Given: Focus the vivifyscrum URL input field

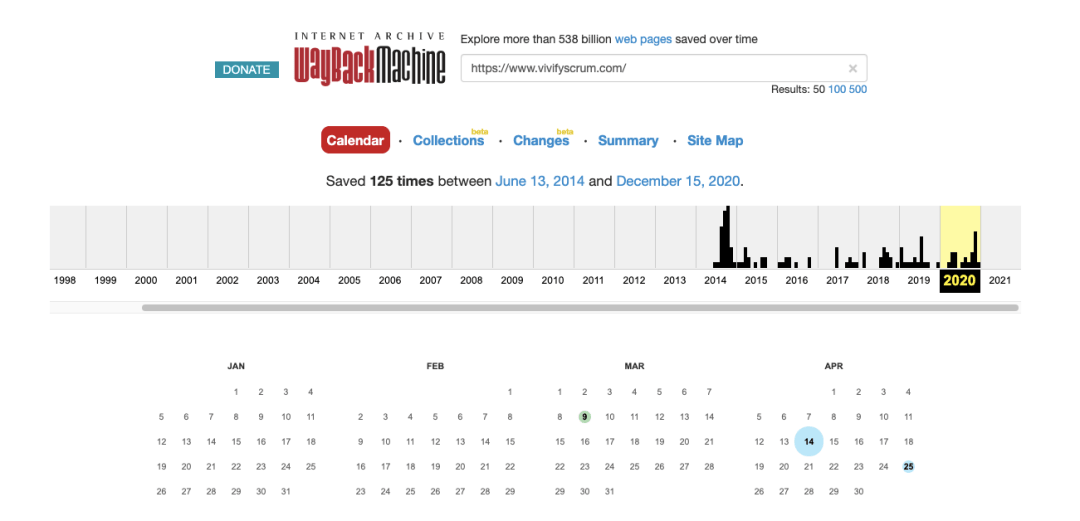Looking at the screenshot, I should 663,68.
